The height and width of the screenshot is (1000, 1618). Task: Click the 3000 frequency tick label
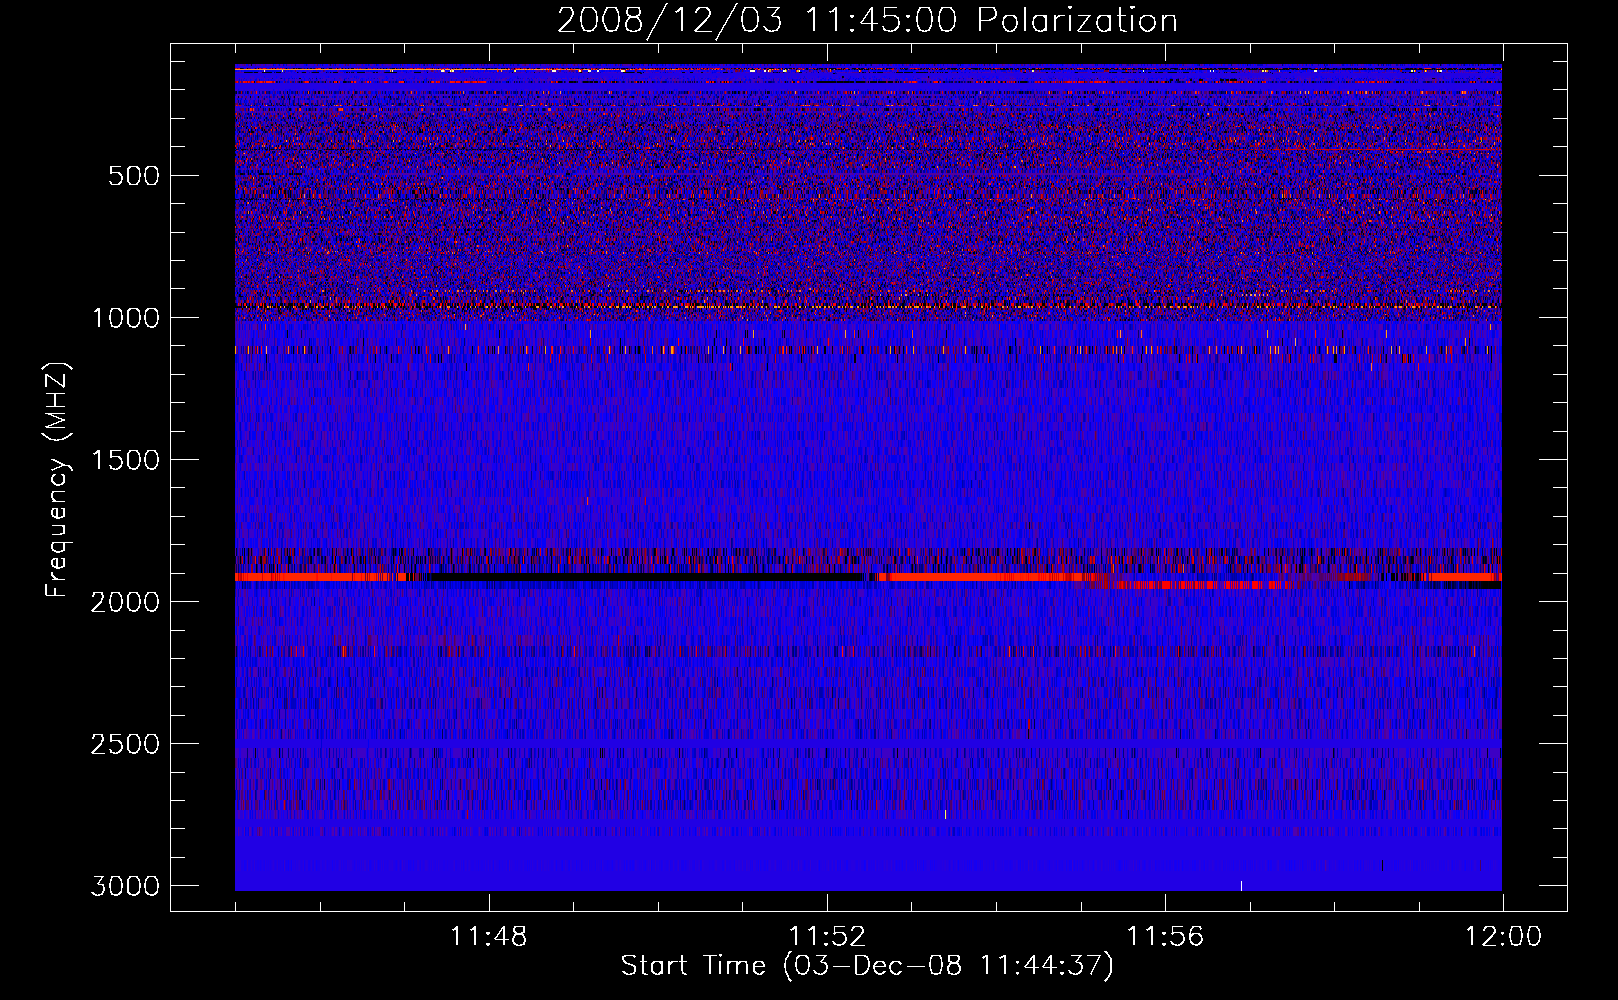(125, 886)
